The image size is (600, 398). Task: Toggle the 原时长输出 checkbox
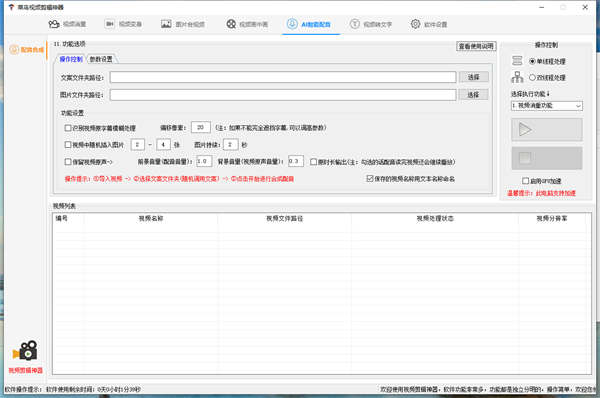[x=313, y=162]
